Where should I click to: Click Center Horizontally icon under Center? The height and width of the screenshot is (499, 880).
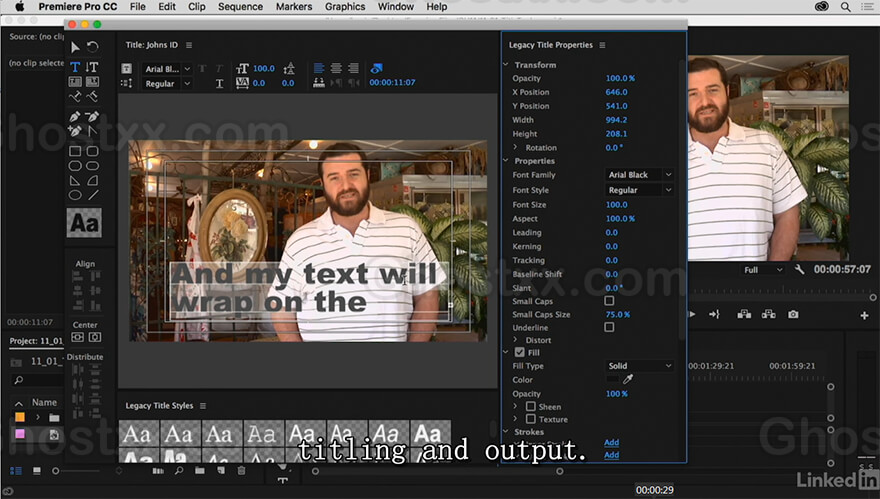77,337
